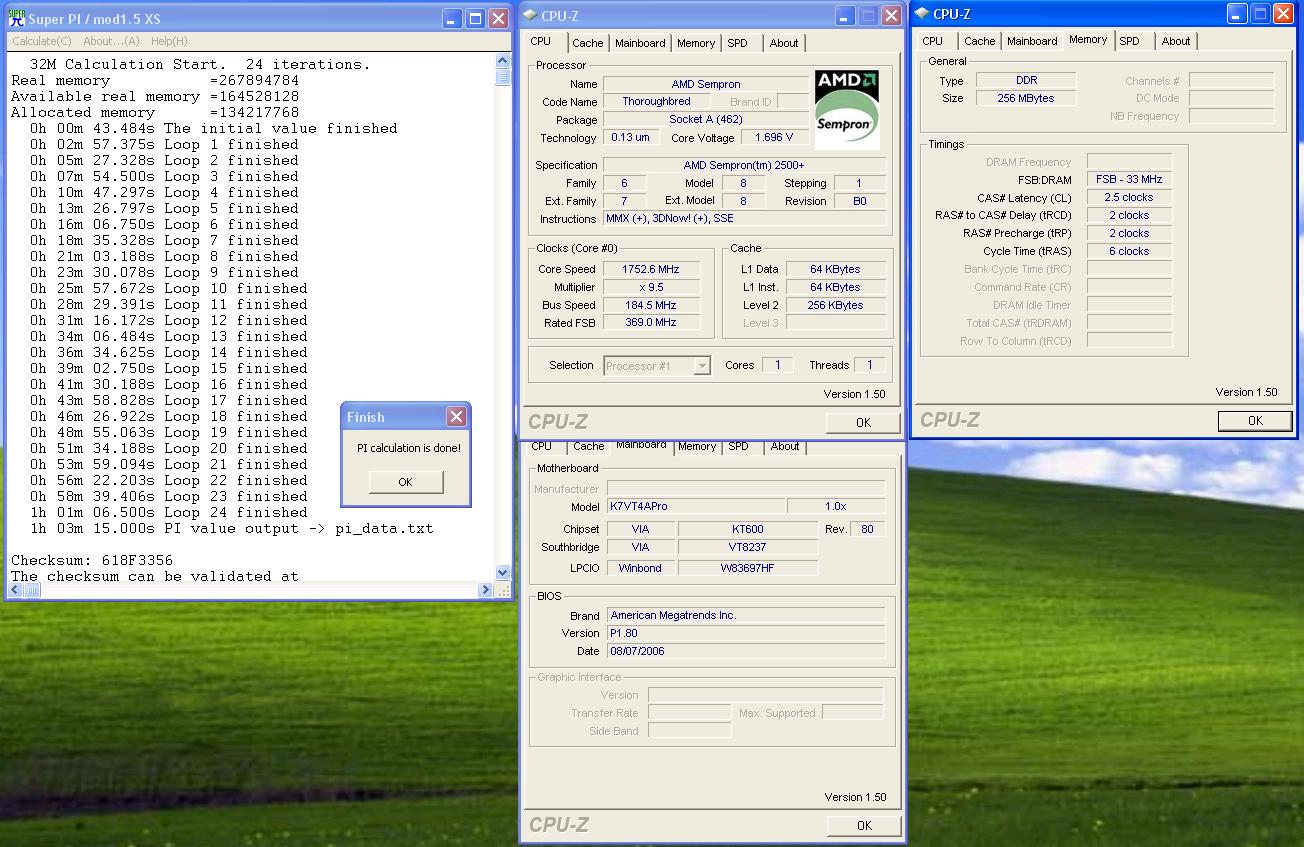Click the motherboard Model field K7VT4APro

pyautogui.click(x=695, y=507)
